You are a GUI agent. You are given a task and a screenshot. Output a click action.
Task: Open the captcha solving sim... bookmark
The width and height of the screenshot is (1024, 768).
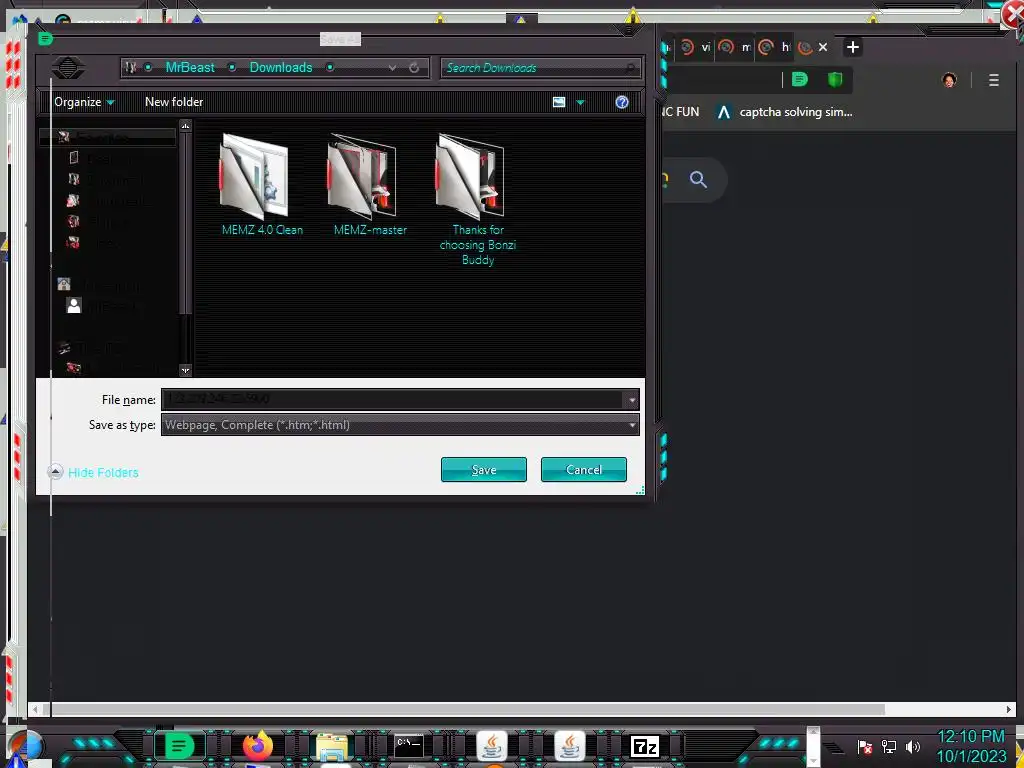point(784,112)
